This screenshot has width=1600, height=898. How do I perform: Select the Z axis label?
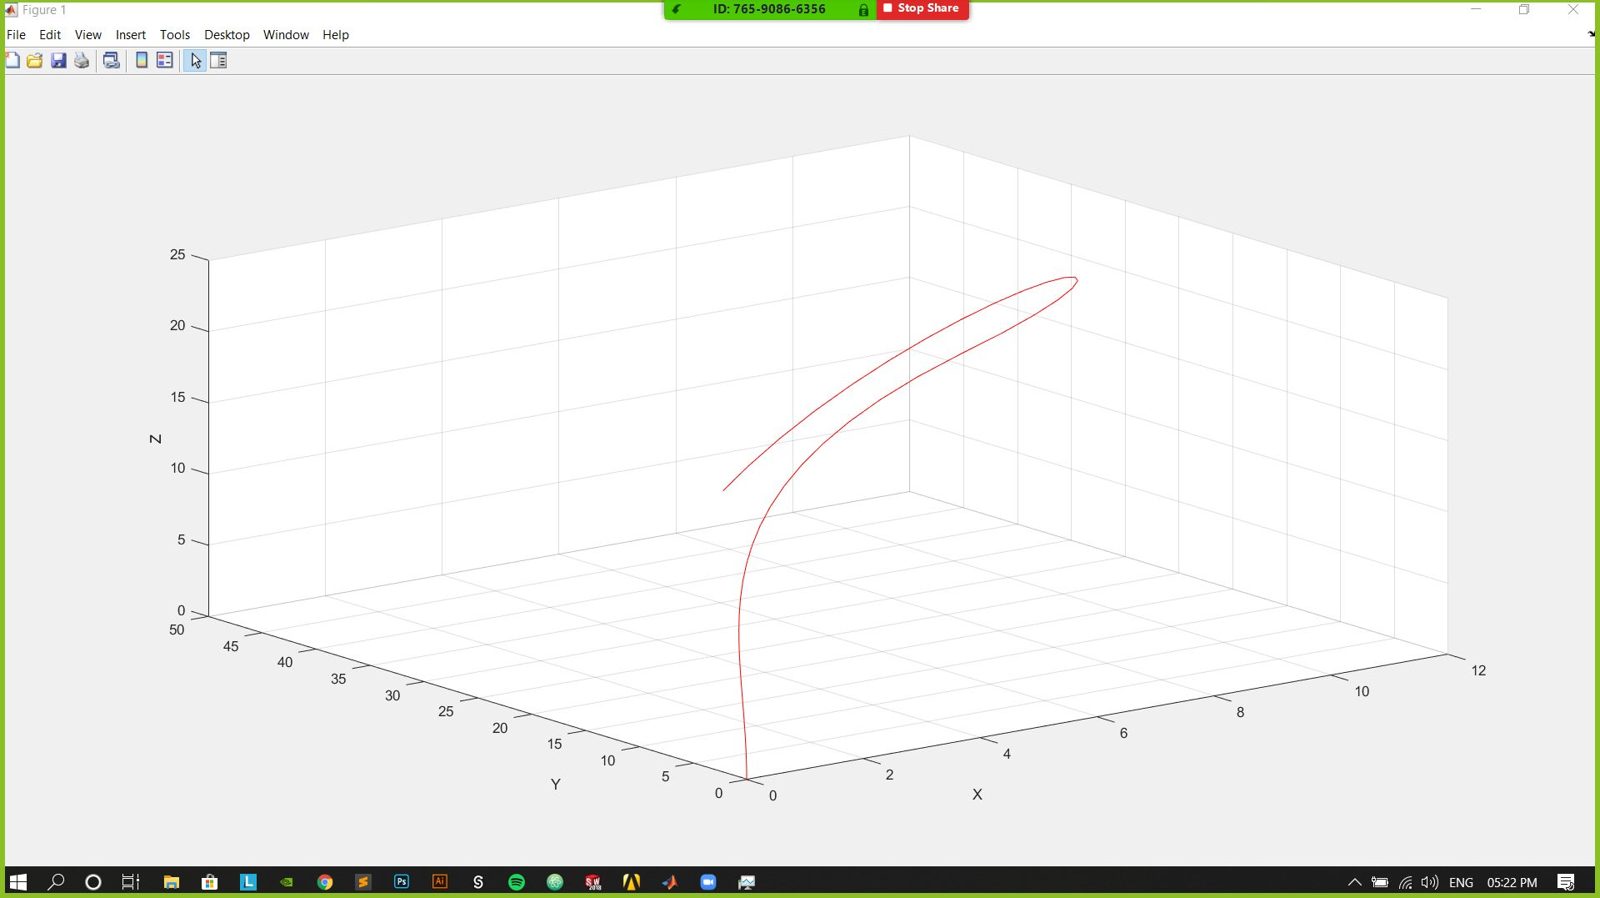(x=156, y=439)
